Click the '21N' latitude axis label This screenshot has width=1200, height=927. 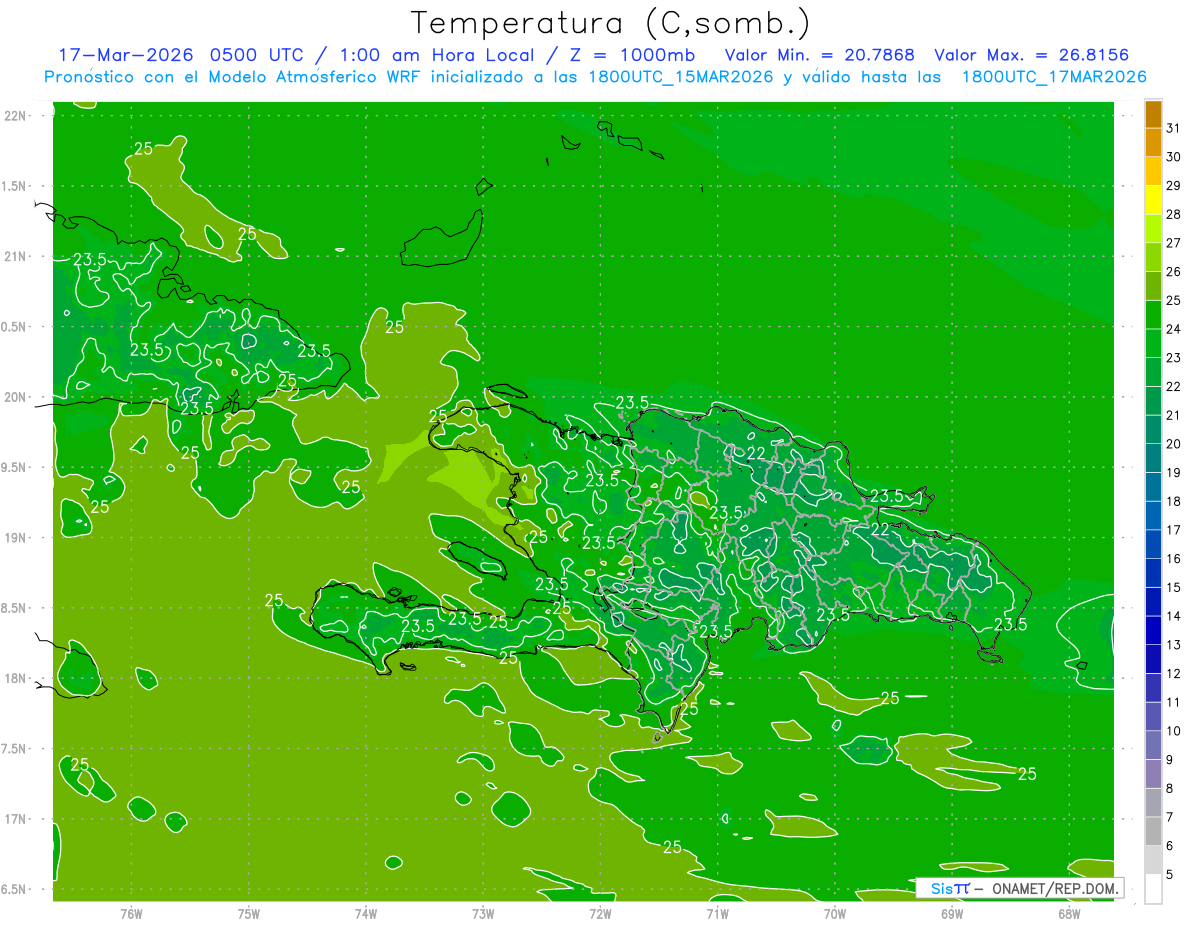15,256
